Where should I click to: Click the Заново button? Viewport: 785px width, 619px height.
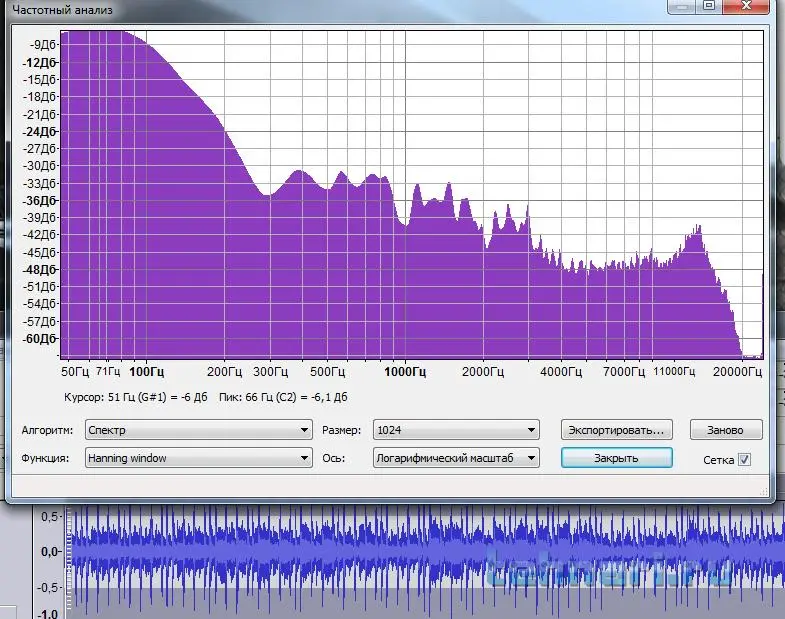725,430
